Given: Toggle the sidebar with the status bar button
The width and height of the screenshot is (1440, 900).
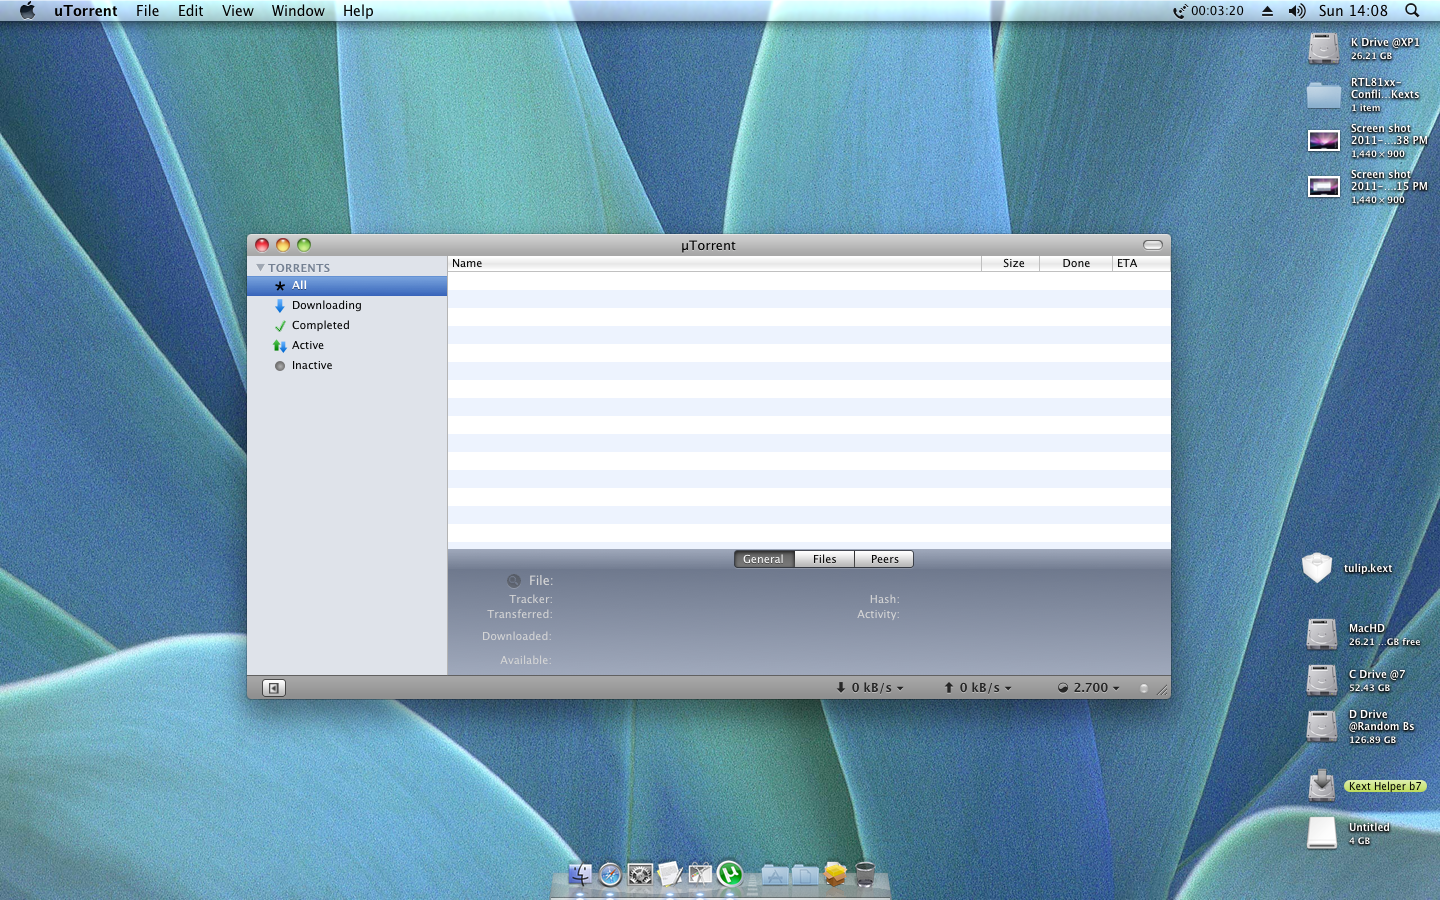Looking at the screenshot, I should pos(274,687).
